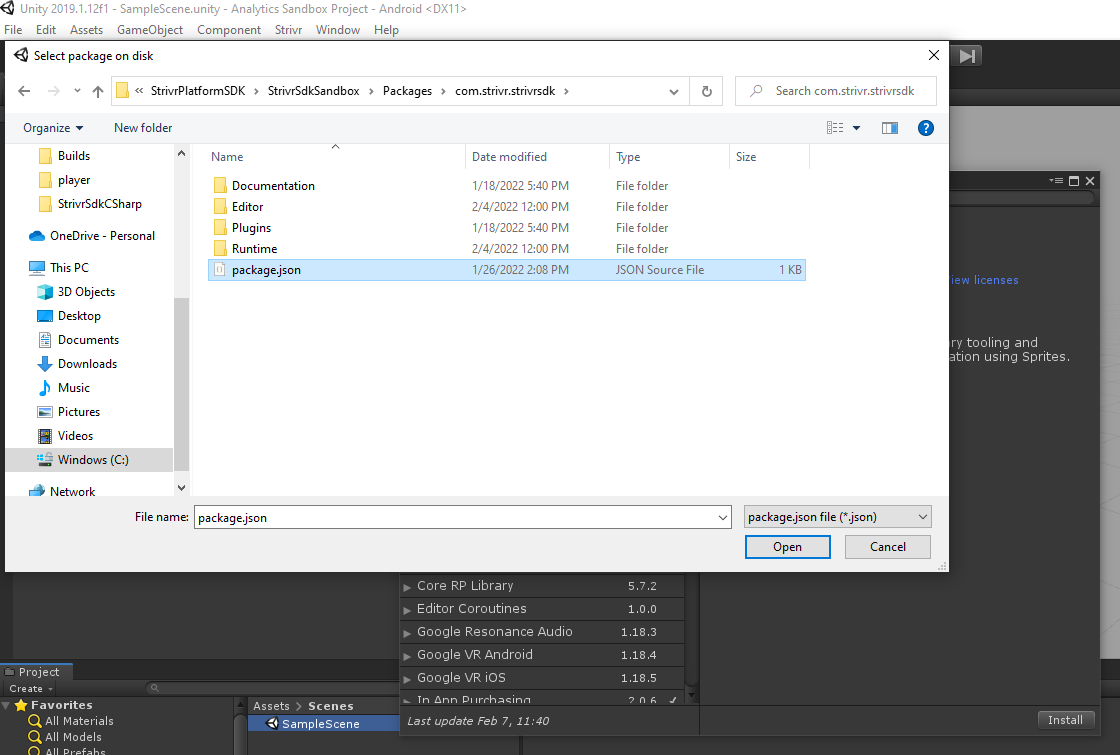Image resolution: width=1120 pixels, height=755 pixels.
Task: Open Documents in navigation pane
Action: (x=88, y=340)
